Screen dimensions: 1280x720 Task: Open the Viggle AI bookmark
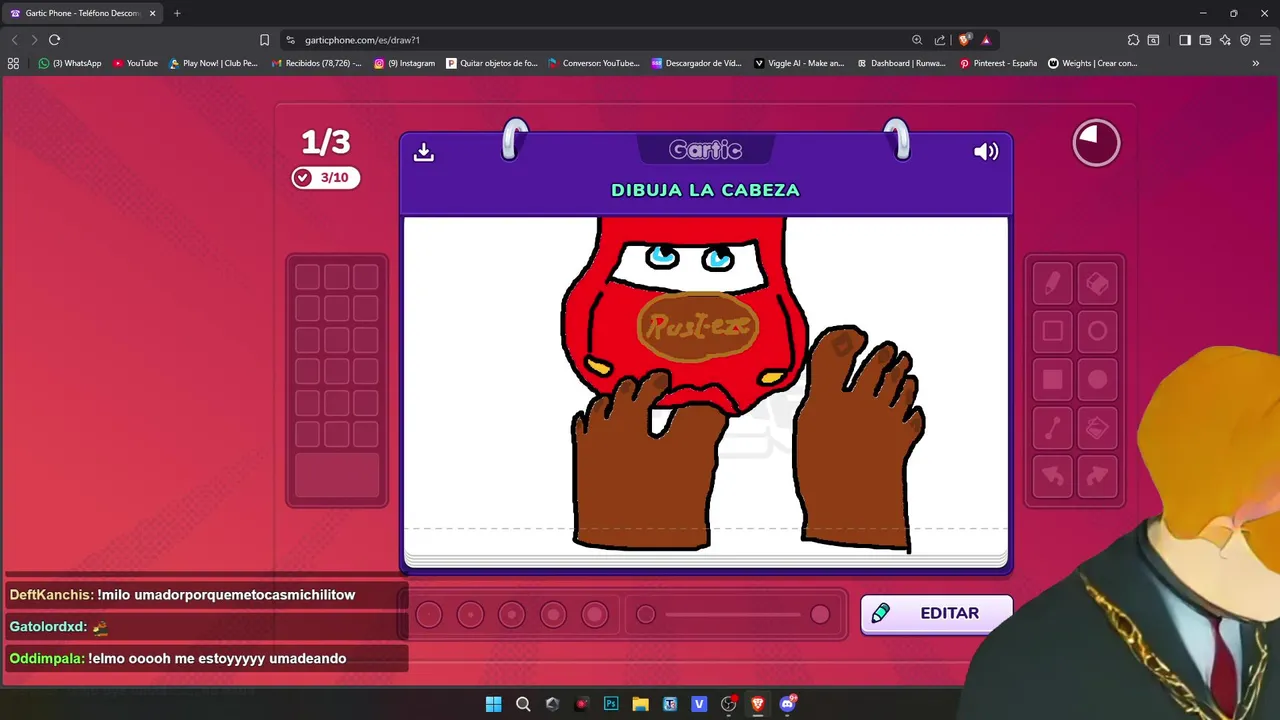click(x=799, y=63)
